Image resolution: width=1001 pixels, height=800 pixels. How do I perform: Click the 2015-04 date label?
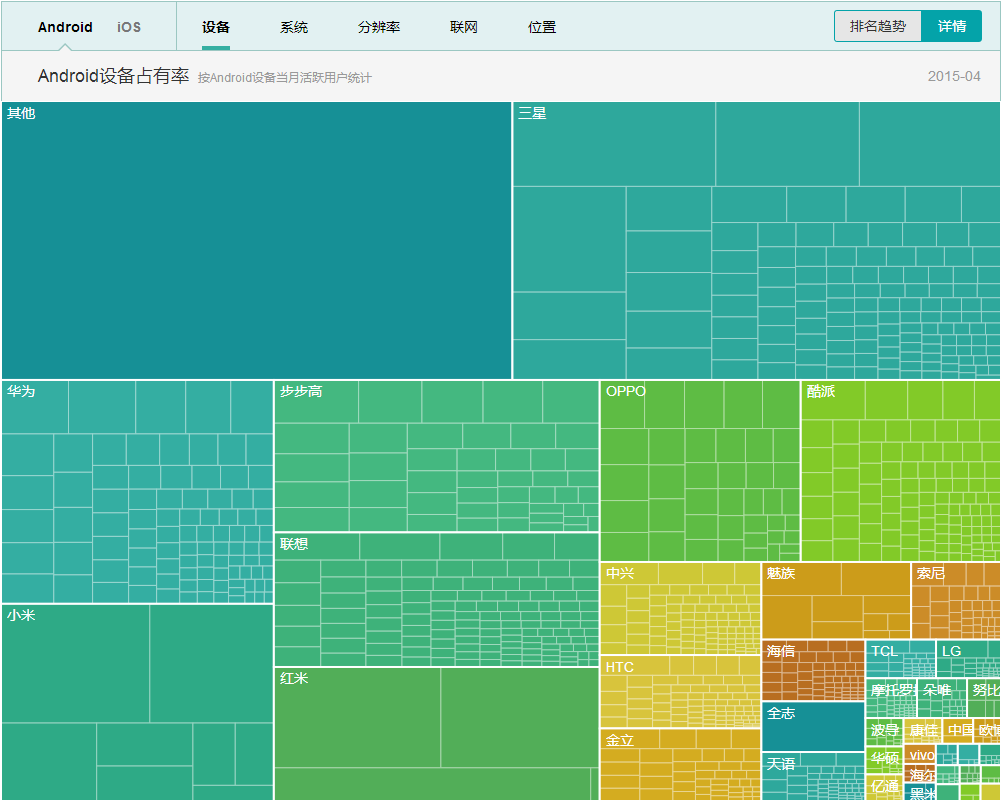pyautogui.click(x=954, y=76)
